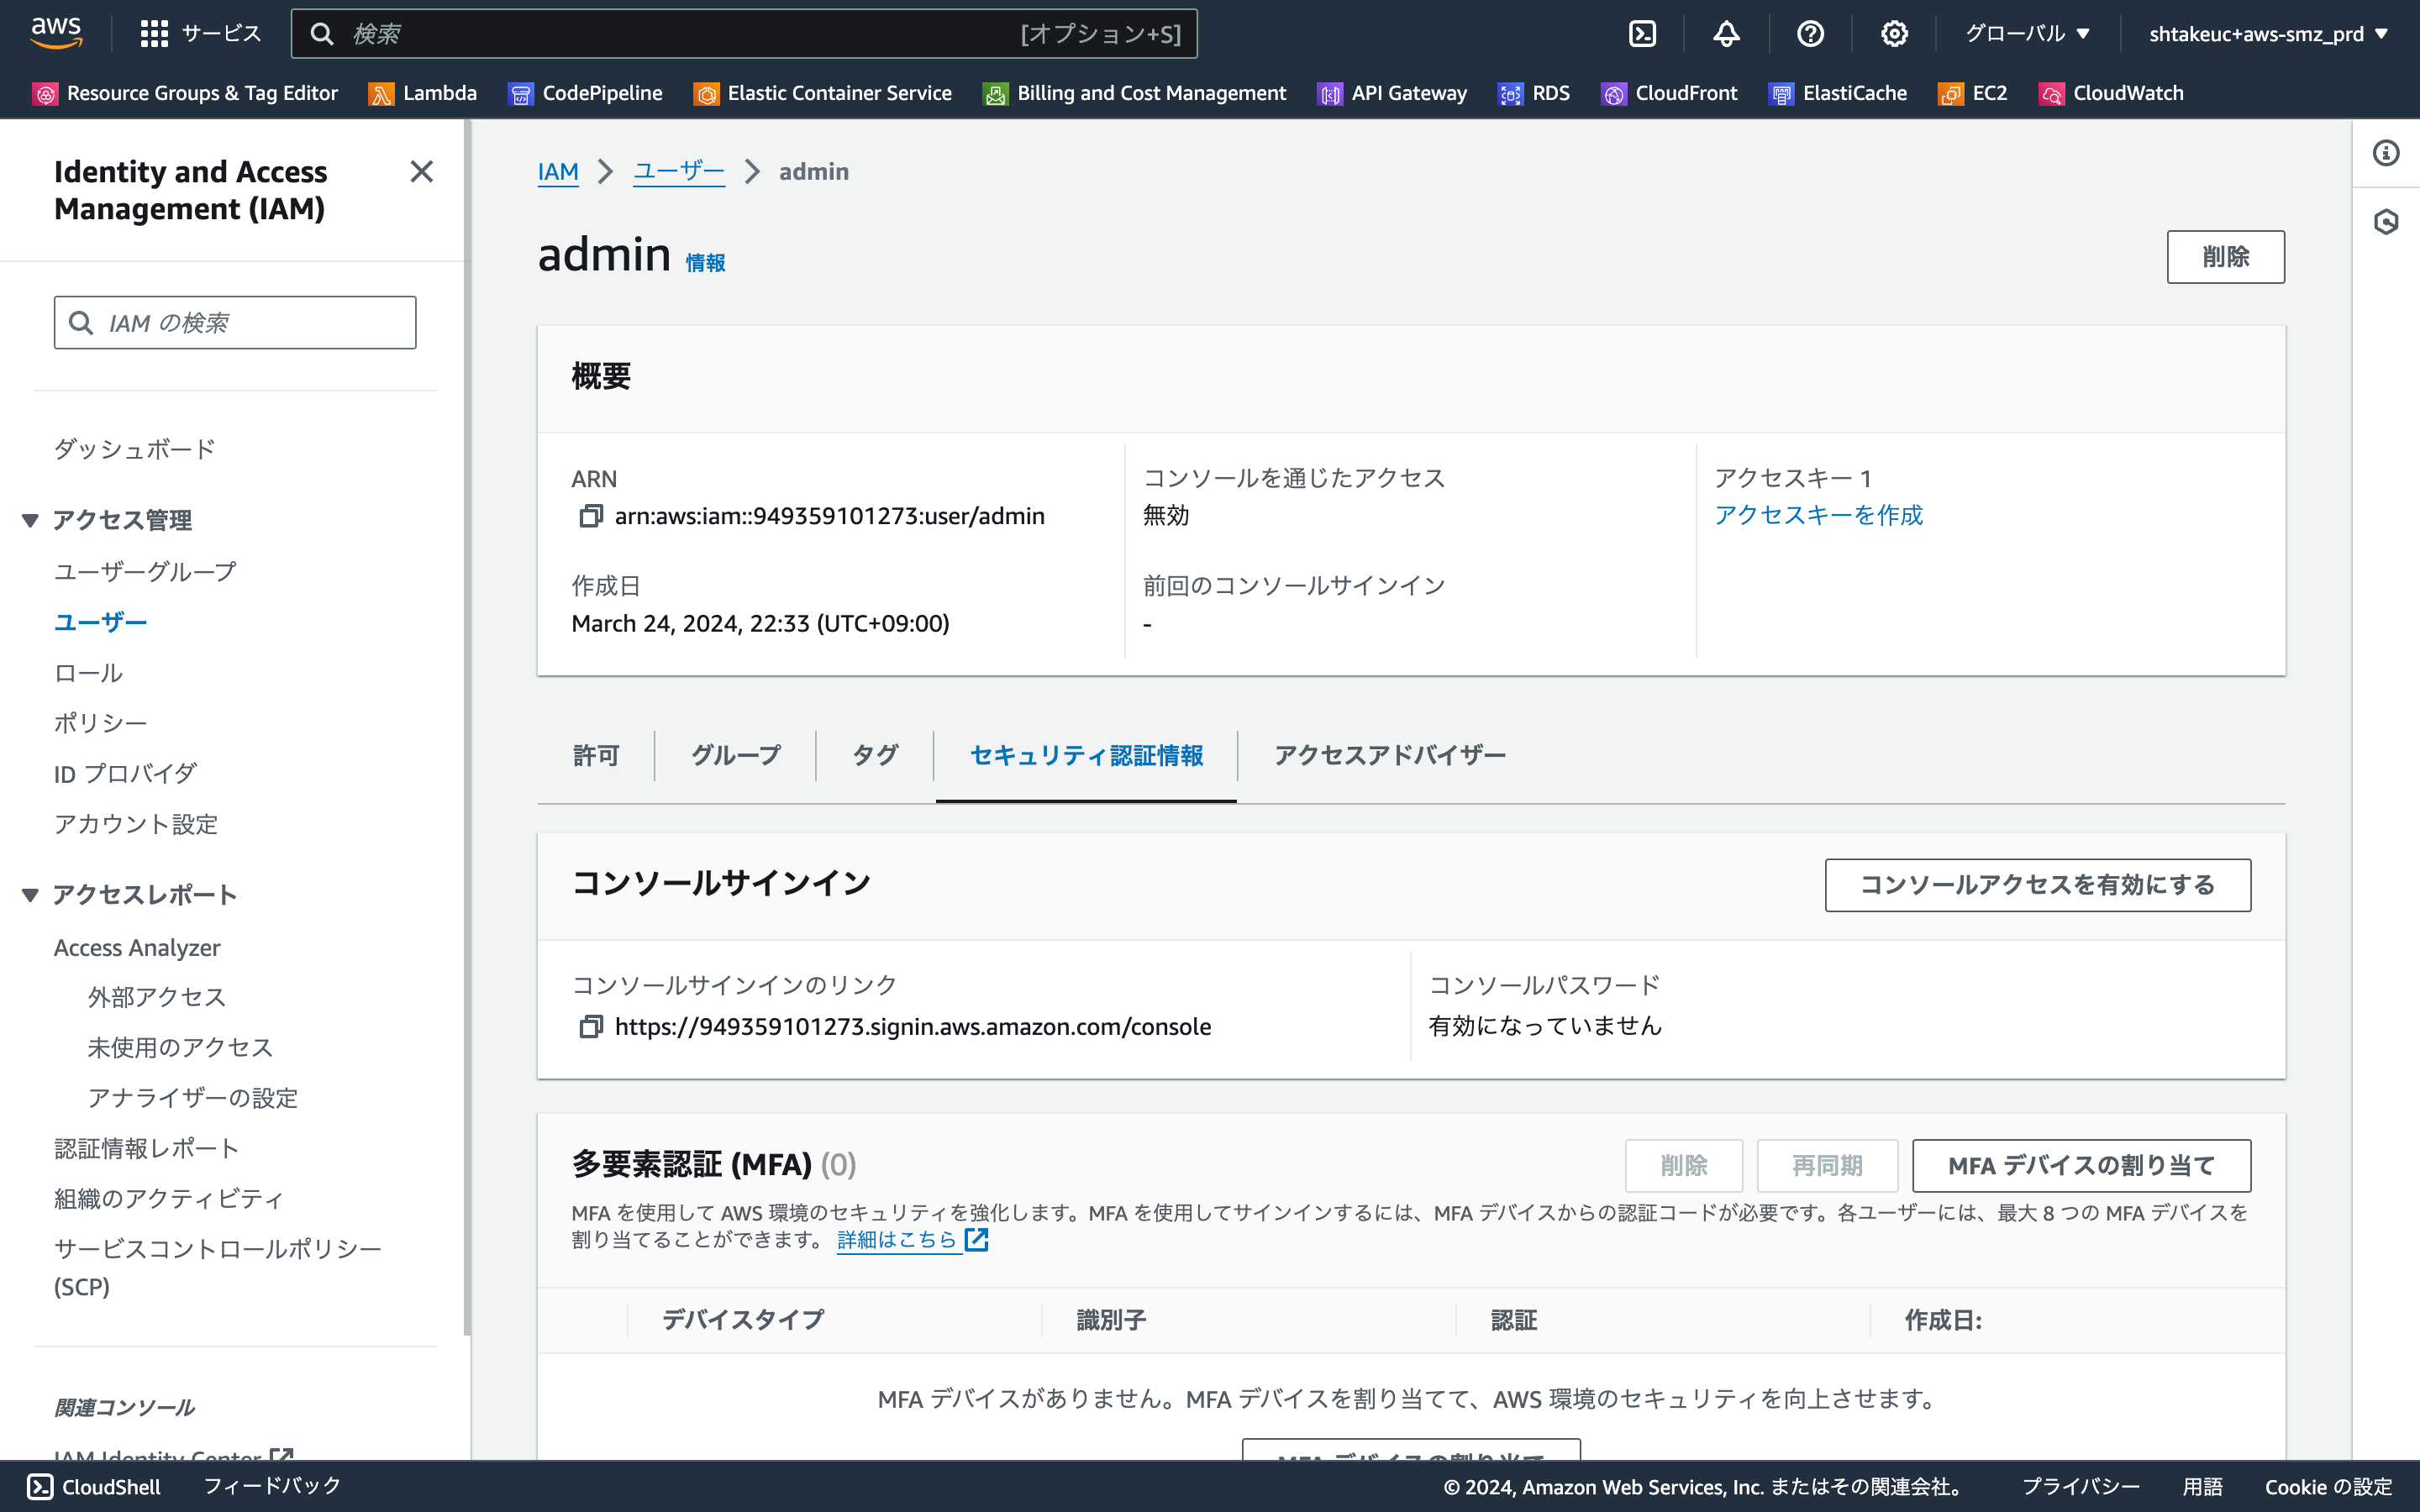Open 認証情報レポート in the sidebar

pos(147,1148)
